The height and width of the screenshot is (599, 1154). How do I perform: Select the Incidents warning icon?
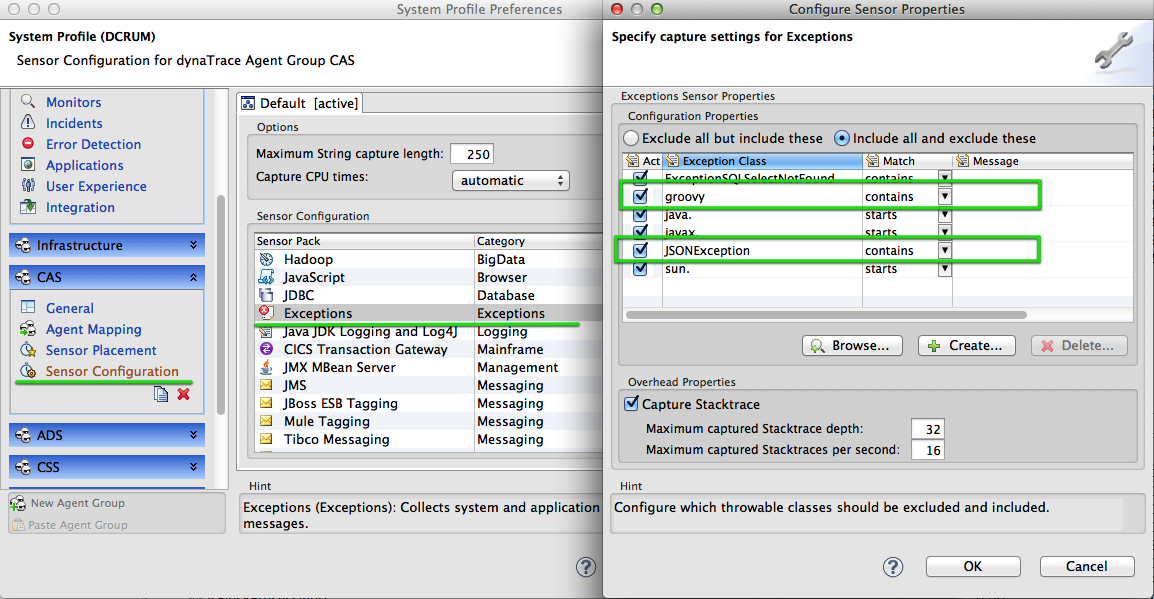(x=28, y=122)
